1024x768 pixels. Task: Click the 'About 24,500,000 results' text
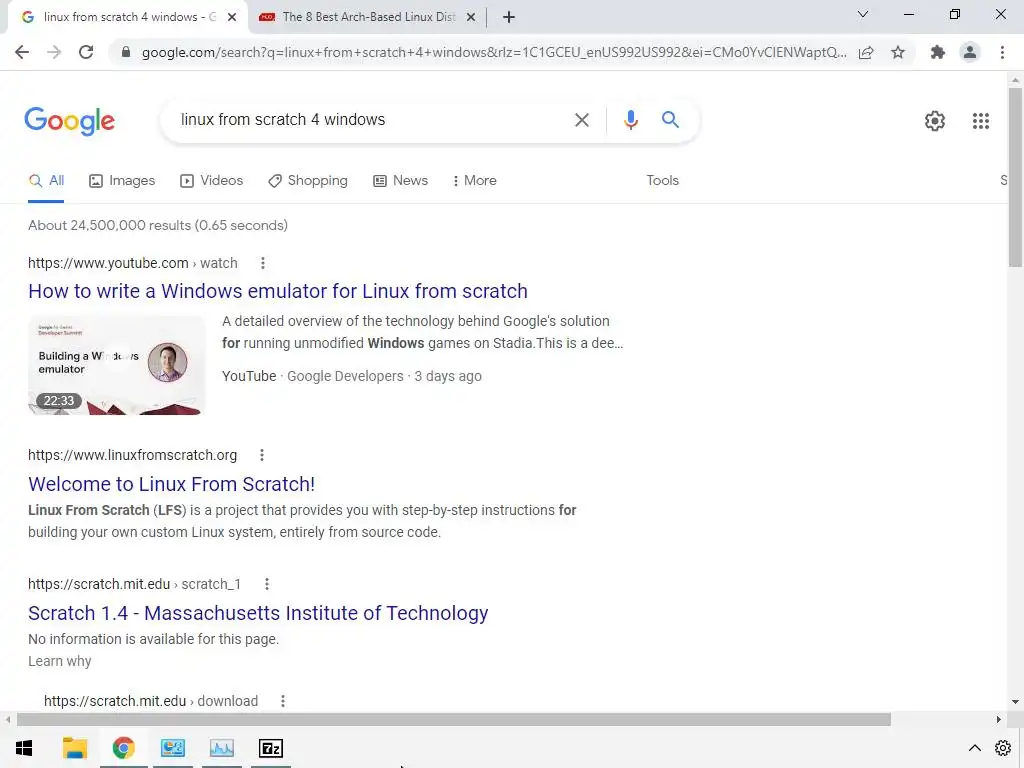pos(158,225)
